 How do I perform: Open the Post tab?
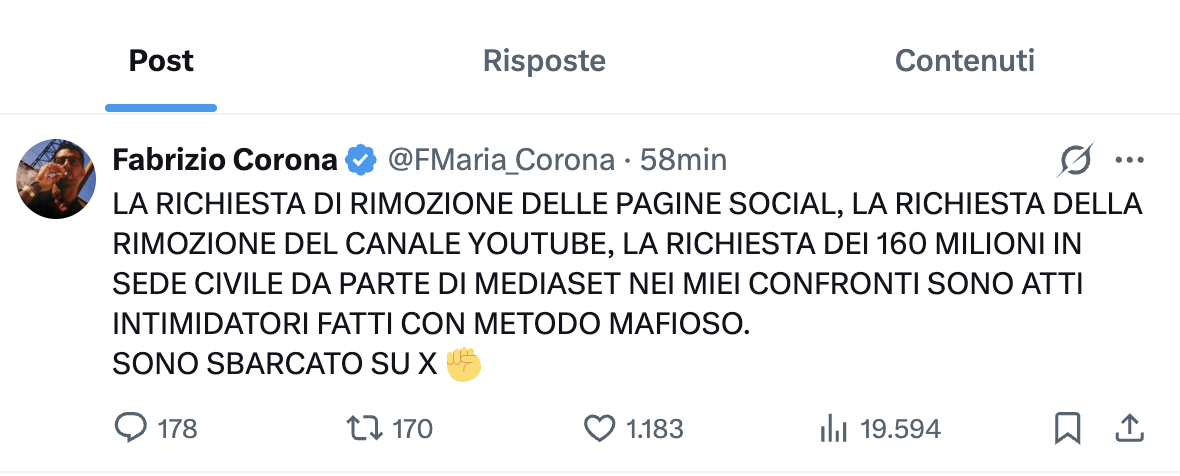161,61
